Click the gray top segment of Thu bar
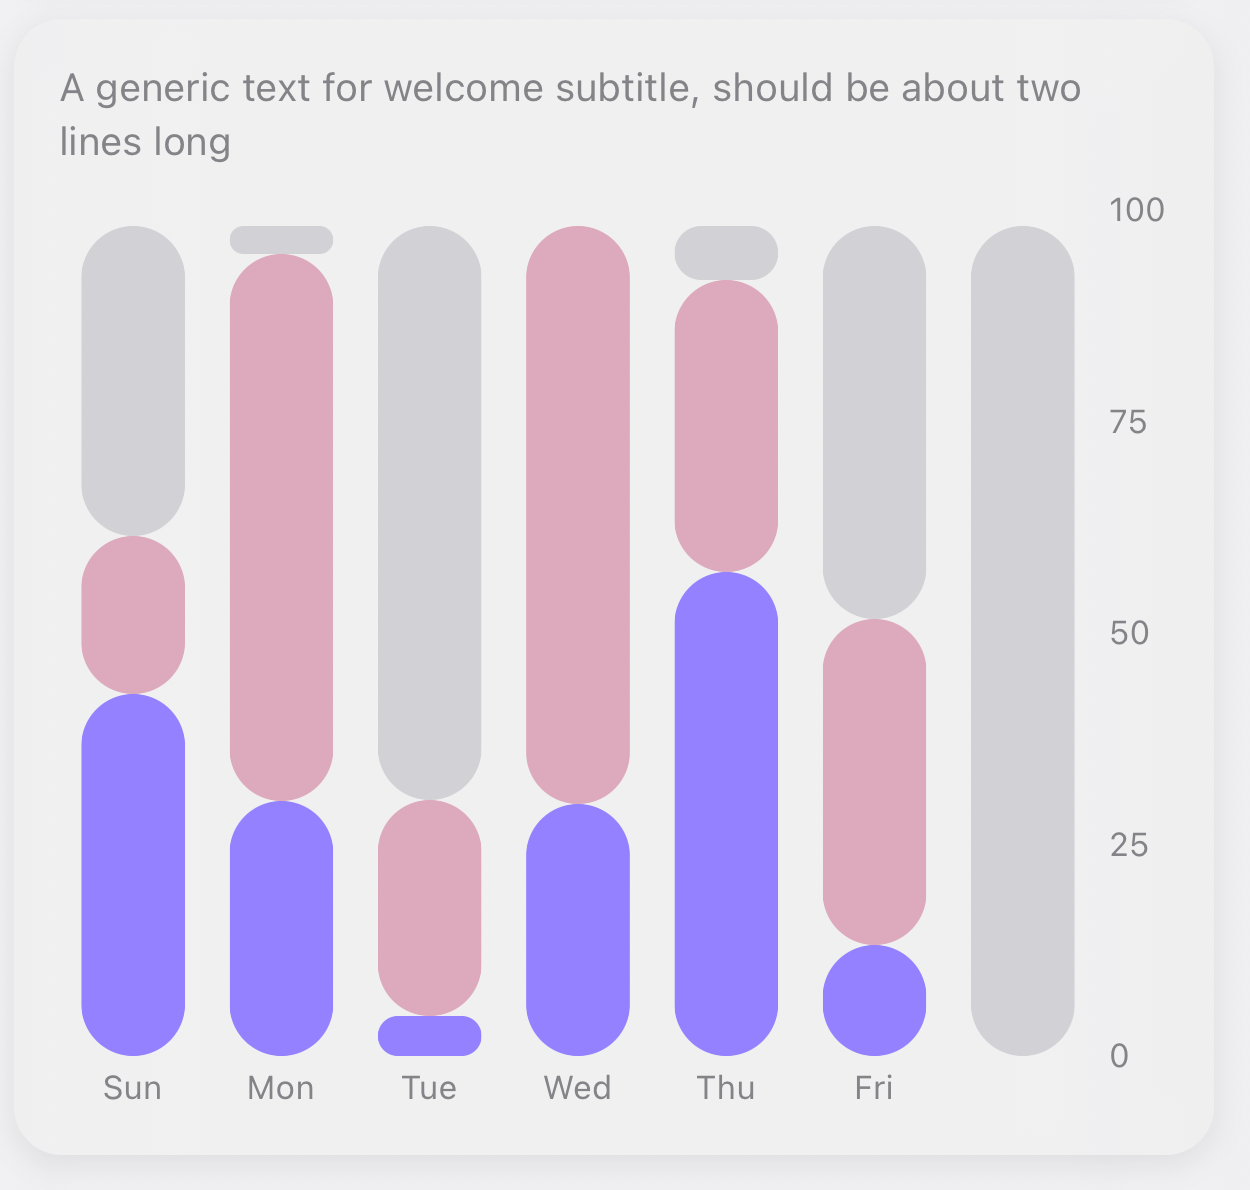The height and width of the screenshot is (1190, 1250). coord(726,253)
